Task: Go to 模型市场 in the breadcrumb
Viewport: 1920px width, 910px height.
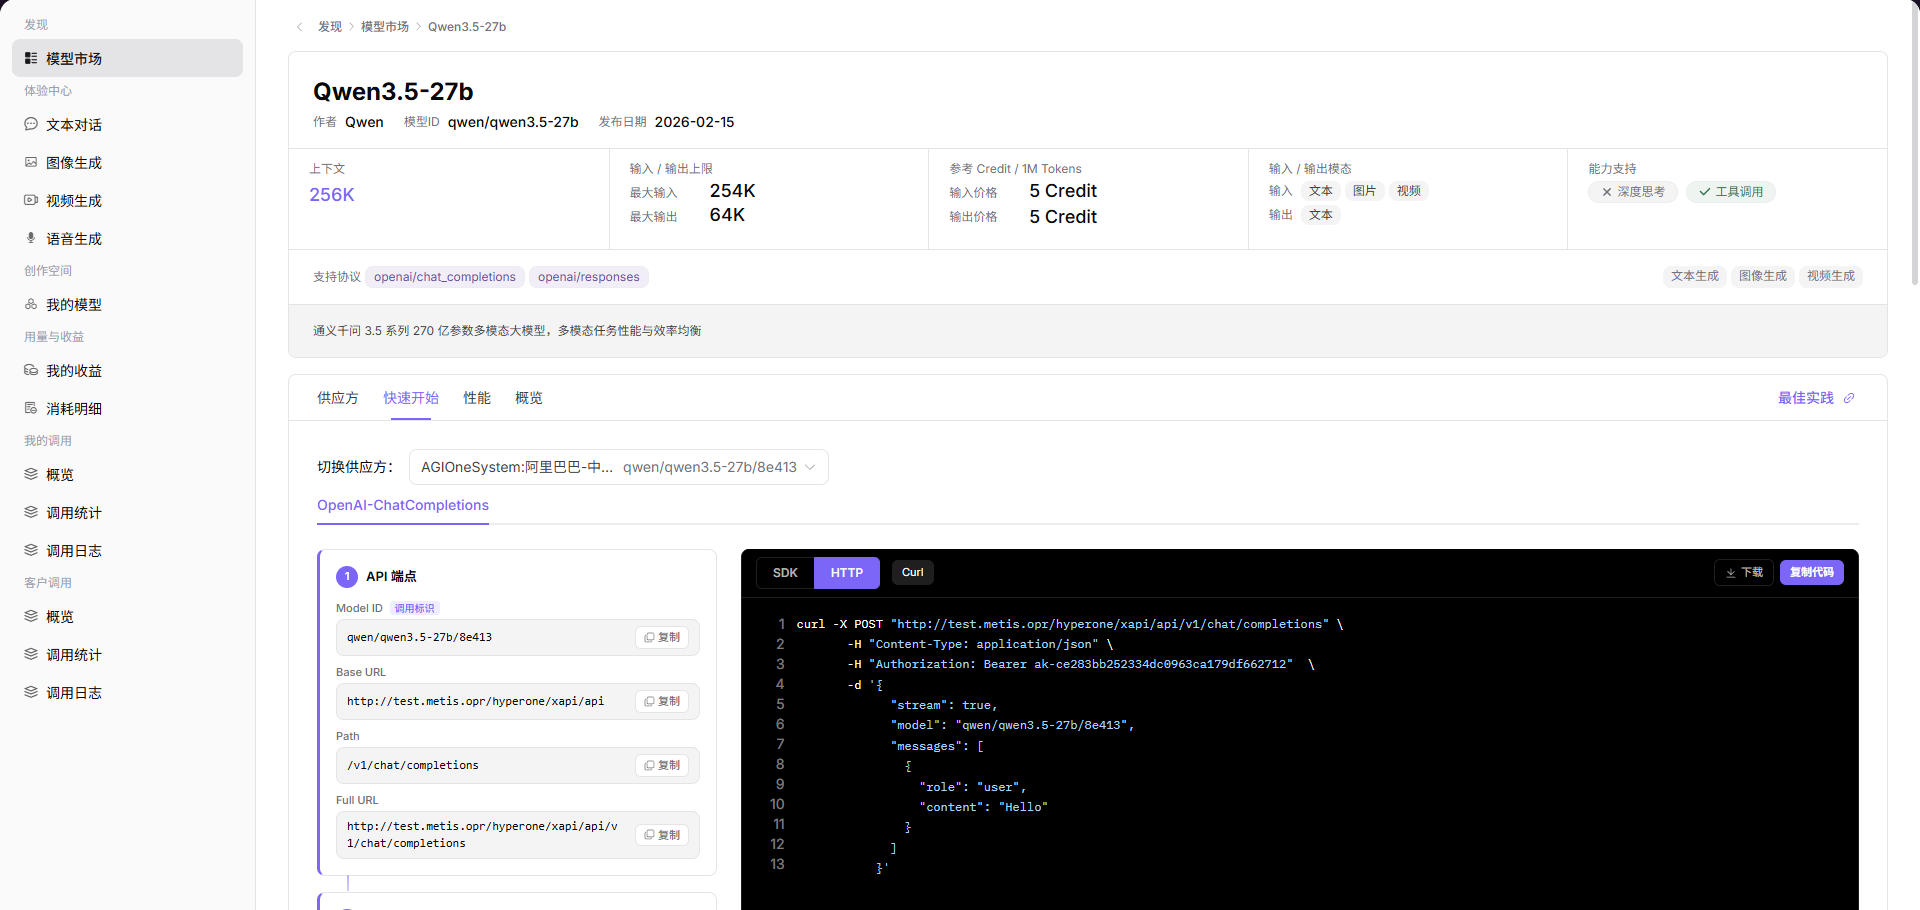Action: tap(385, 27)
